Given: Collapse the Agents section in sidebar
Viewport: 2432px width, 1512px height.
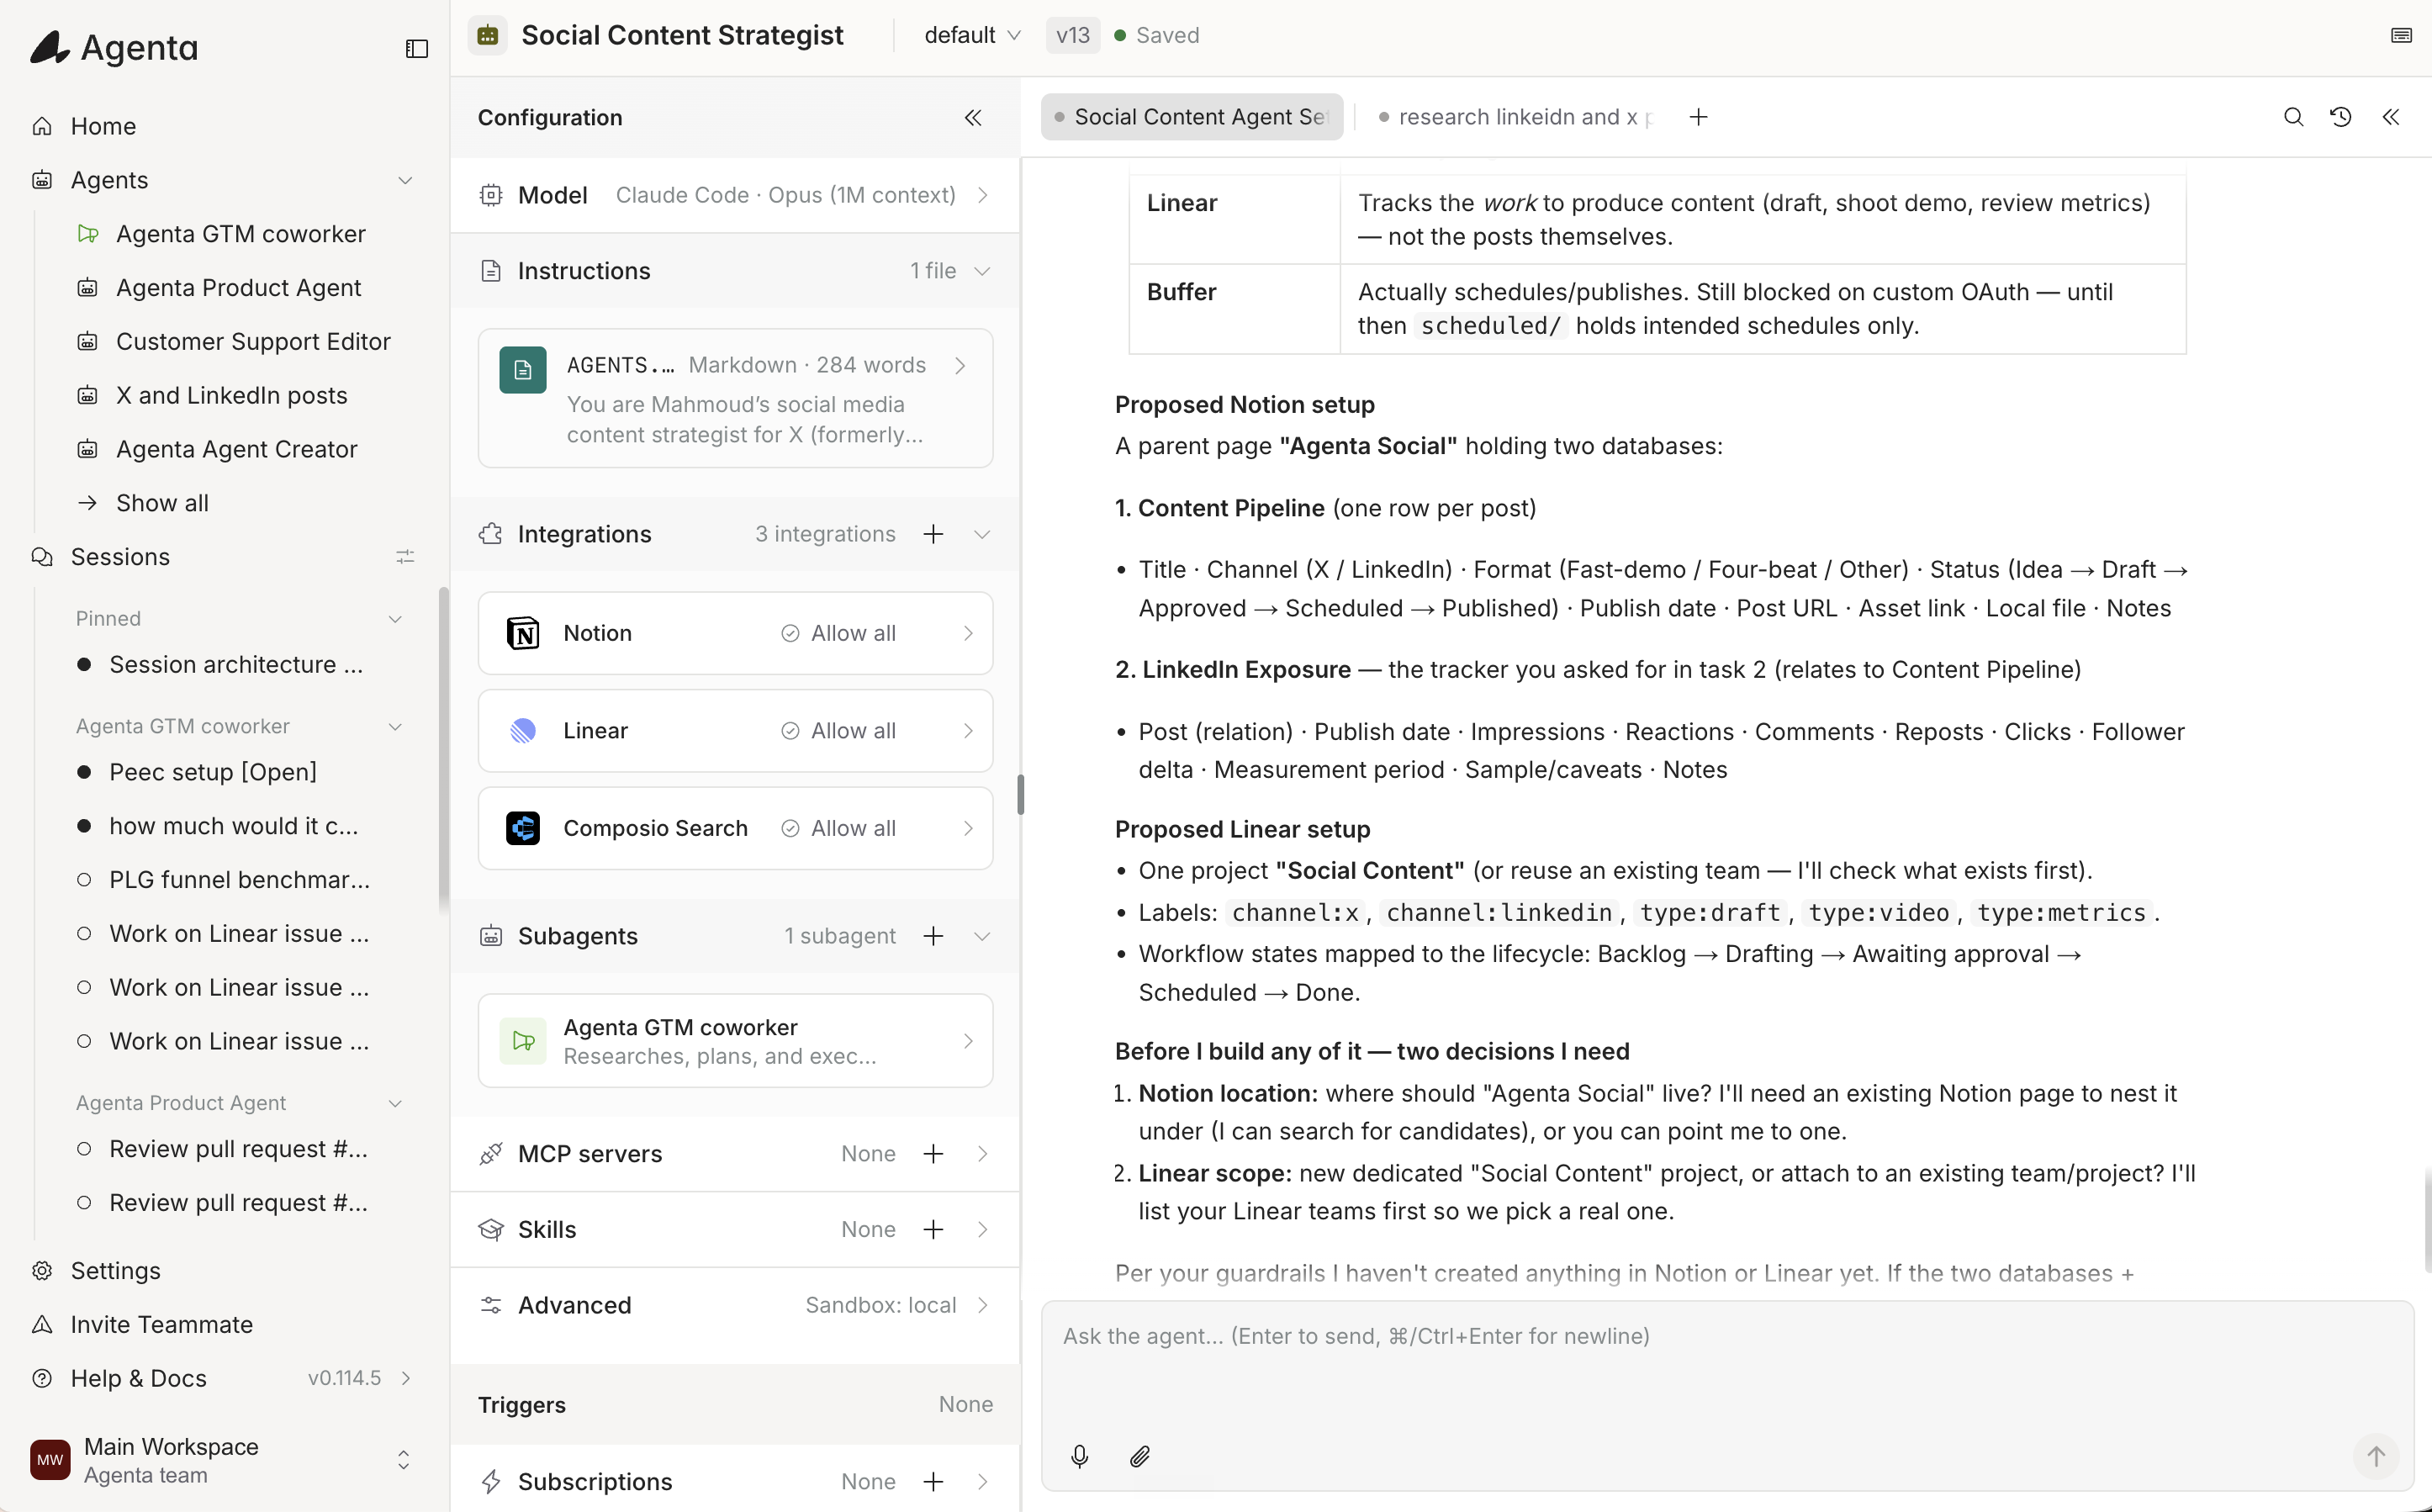Looking at the screenshot, I should coord(405,180).
